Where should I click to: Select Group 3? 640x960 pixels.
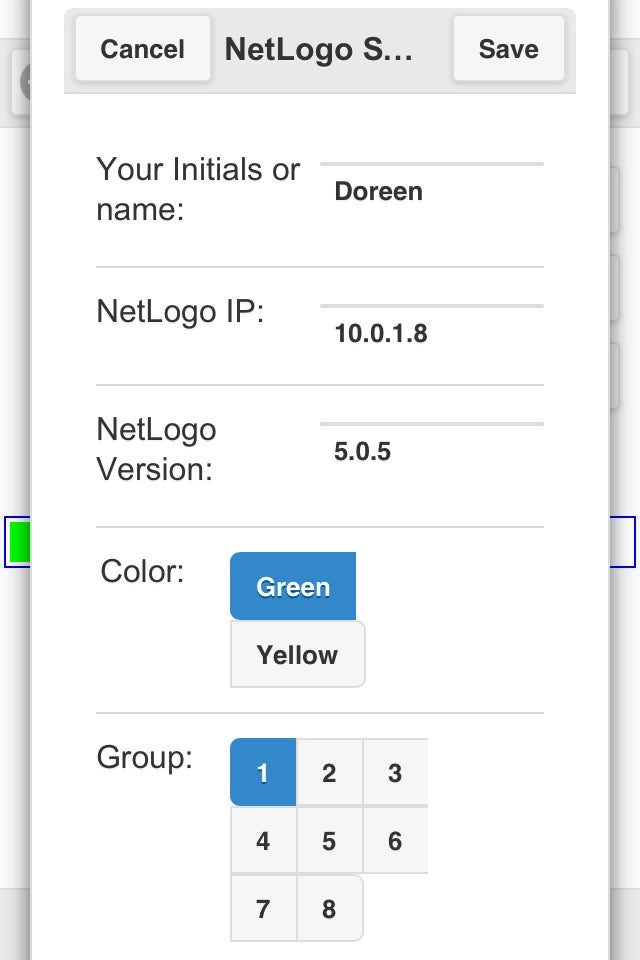[395, 772]
